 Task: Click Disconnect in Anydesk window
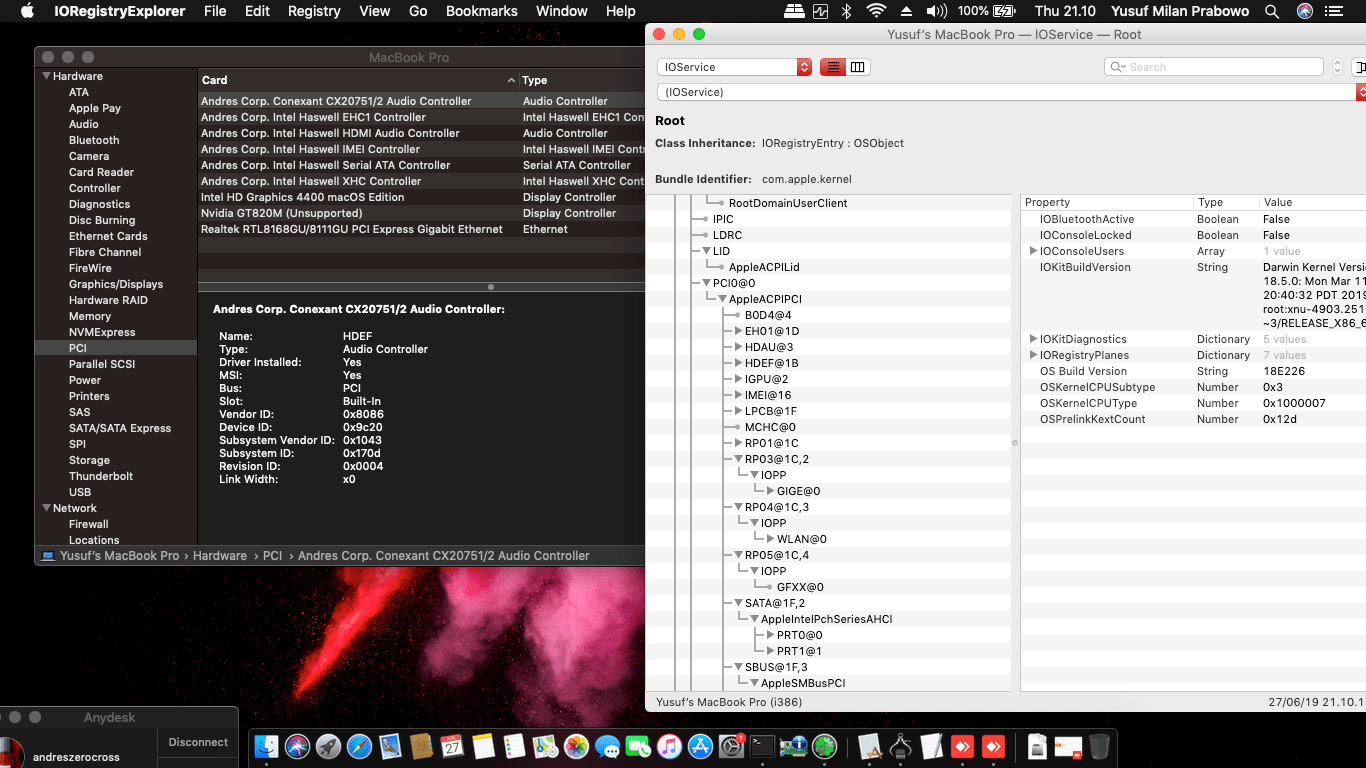pyautogui.click(x=198, y=742)
